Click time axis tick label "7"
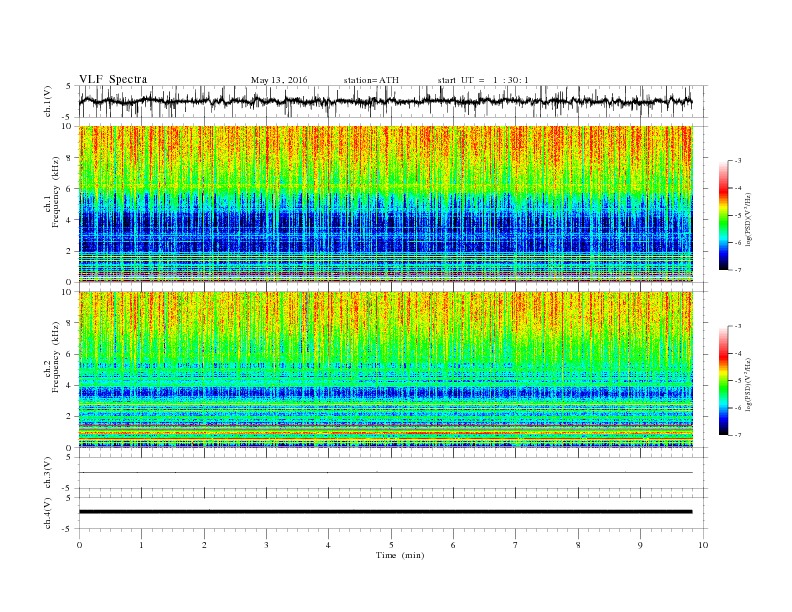The height and width of the screenshot is (612, 792). (516, 545)
